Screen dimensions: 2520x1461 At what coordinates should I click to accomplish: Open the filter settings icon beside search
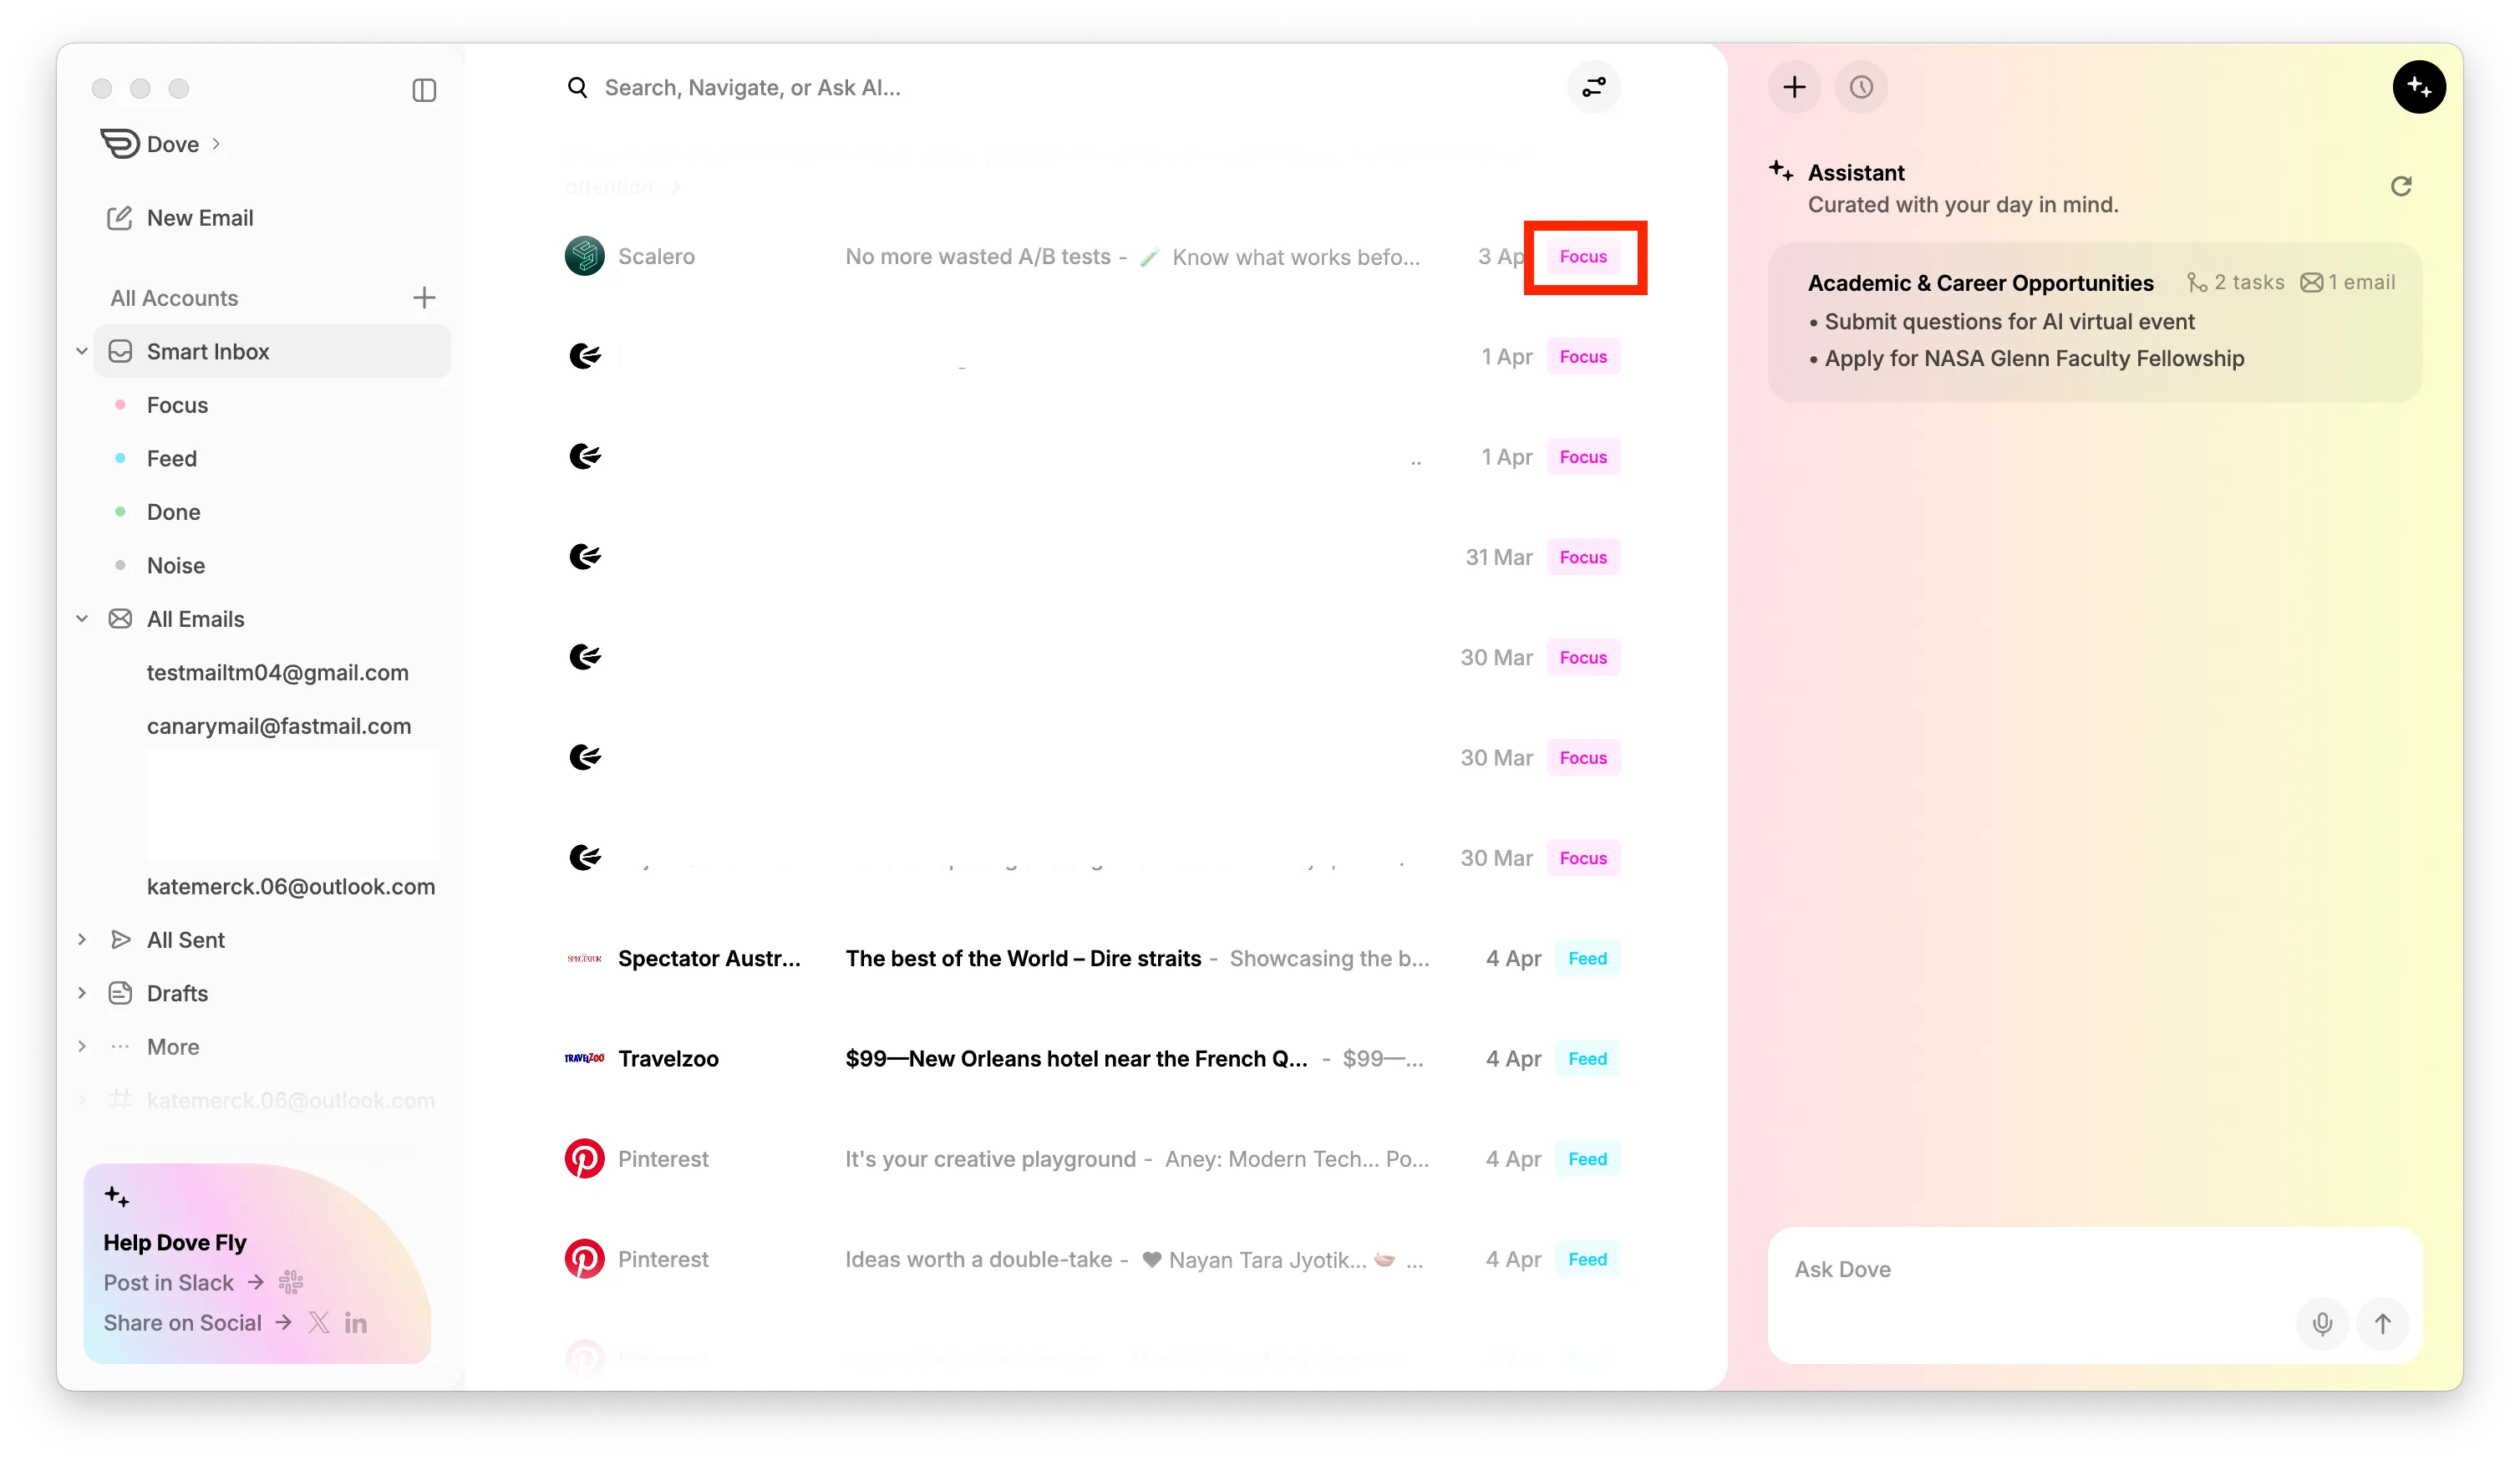coord(1593,88)
